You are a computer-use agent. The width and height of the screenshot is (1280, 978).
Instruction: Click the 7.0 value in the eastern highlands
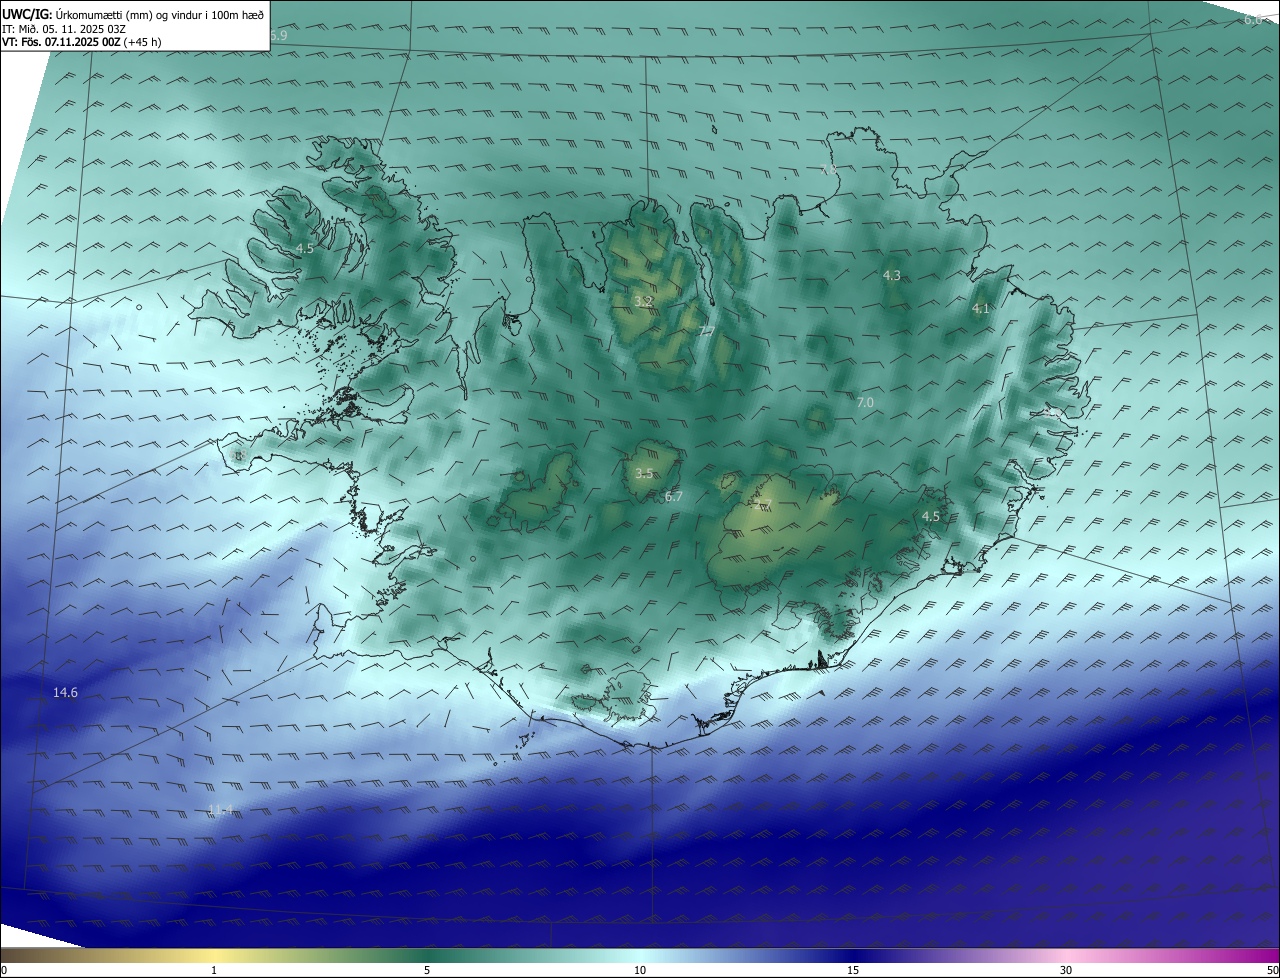[x=865, y=402]
